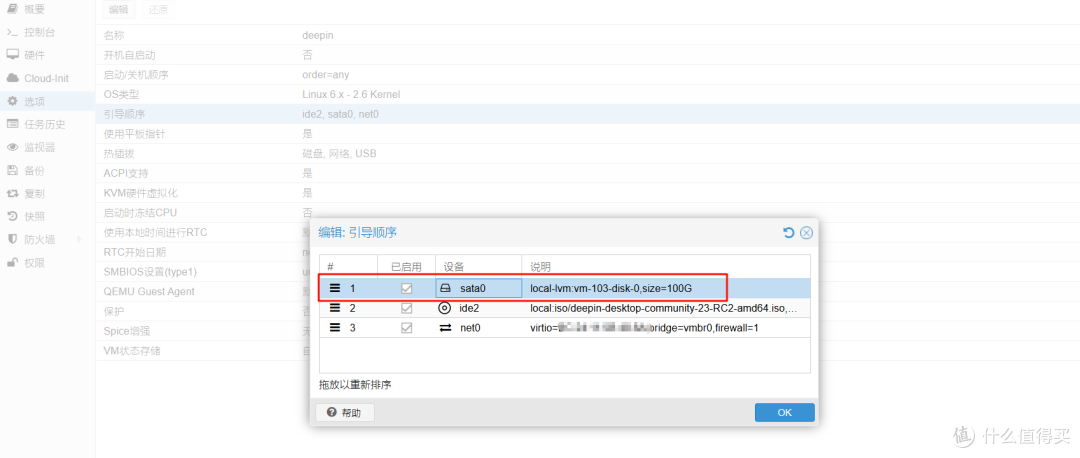This screenshot has width=1080, height=458.
Task: Open the 权限 permissions section
Action: tap(48, 262)
